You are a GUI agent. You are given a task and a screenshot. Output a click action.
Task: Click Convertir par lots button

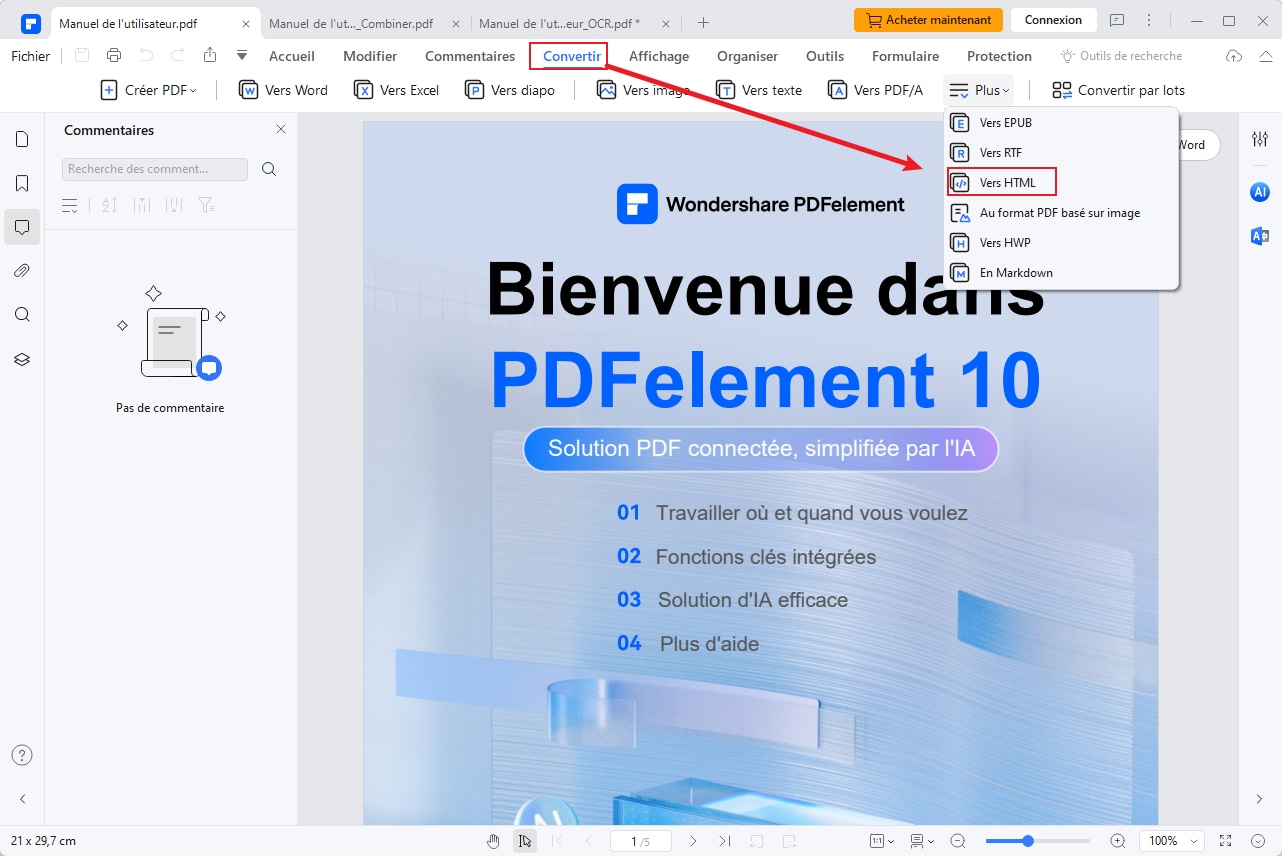[x=1118, y=90]
